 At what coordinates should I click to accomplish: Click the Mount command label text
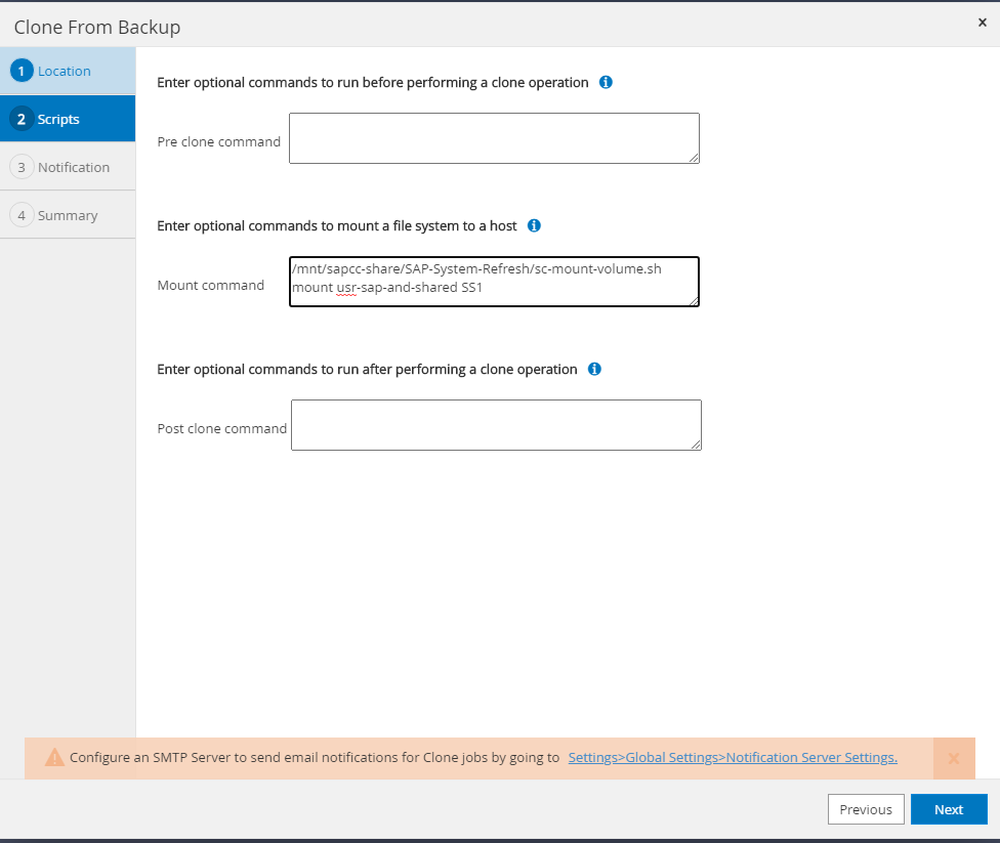tap(211, 285)
